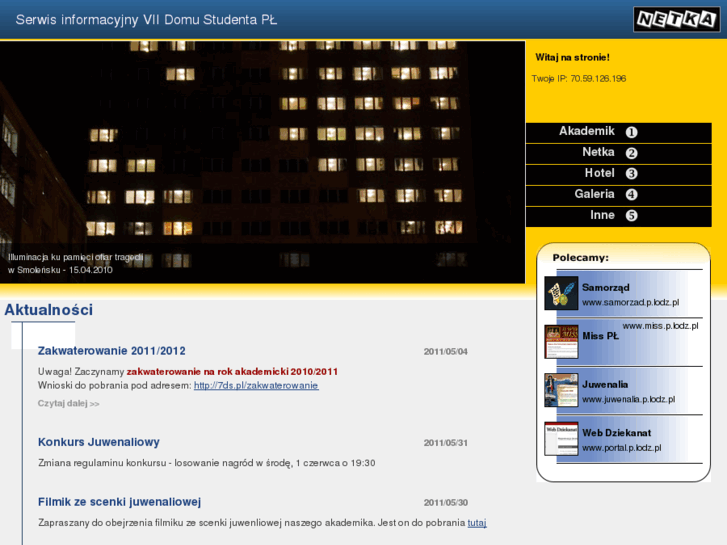The width and height of the screenshot is (727, 545).
Task: Click the number 5 circle beside Inne
Action: (x=631, y=215)
